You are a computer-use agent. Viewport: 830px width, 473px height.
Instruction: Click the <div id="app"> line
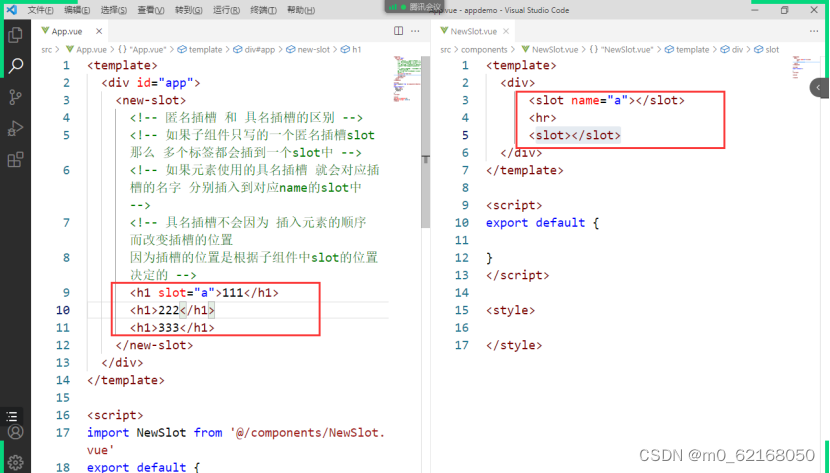point(151,83)
